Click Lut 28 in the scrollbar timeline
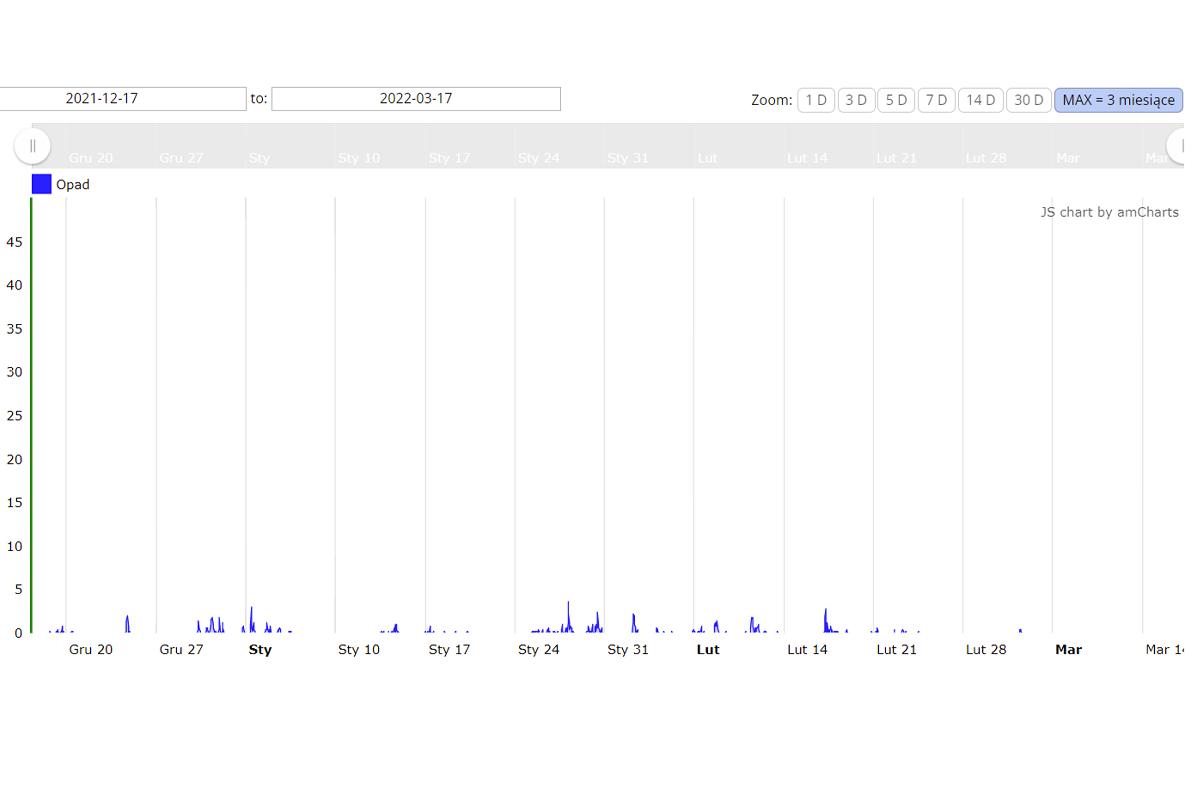The image size is (1200, 800). 986,158
